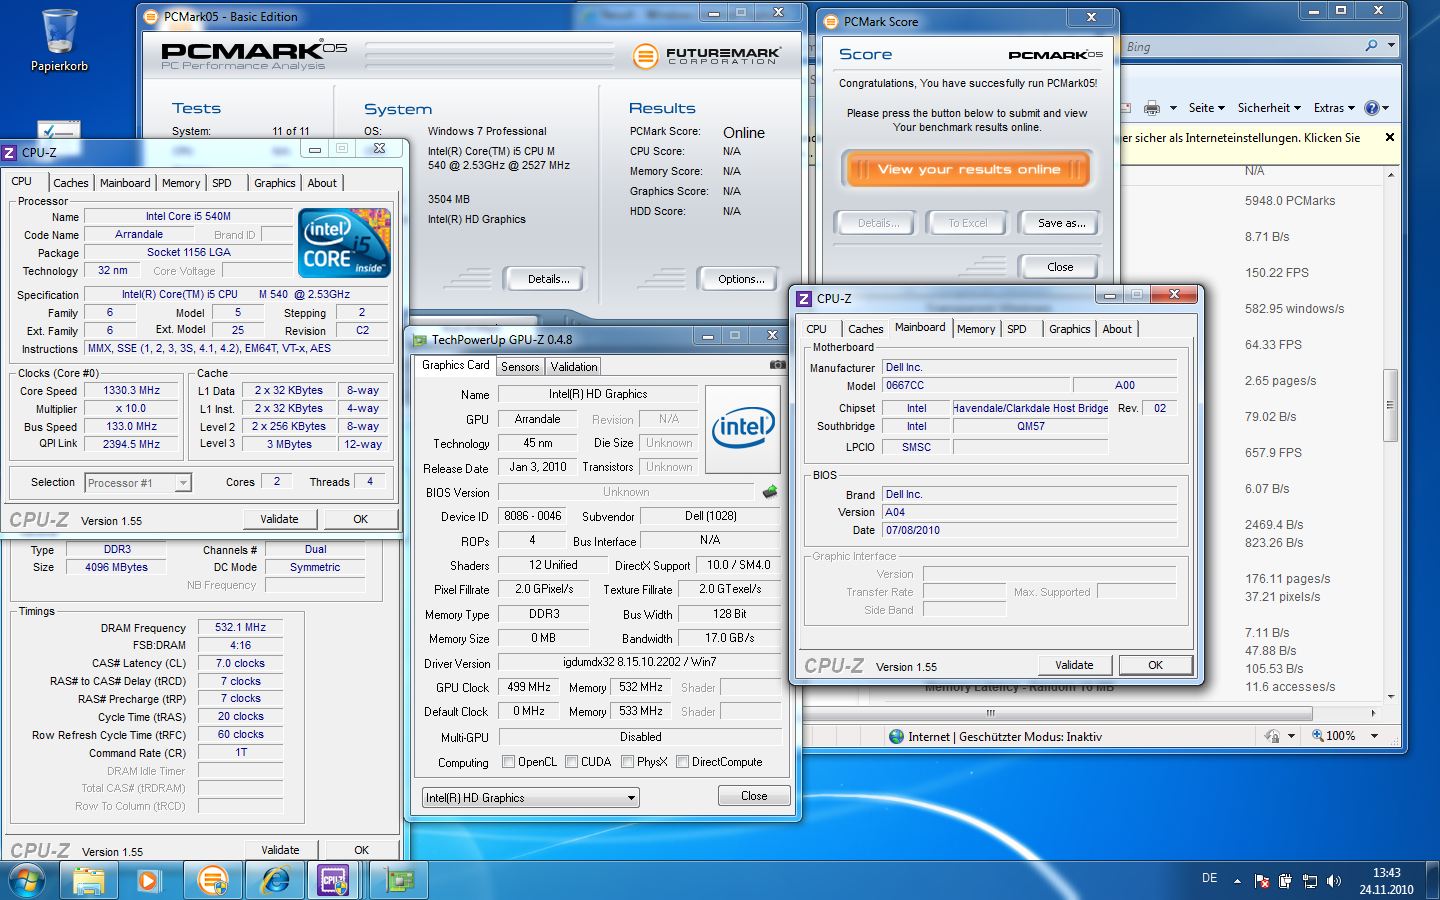Click Close button in GPU-Z
Viewport: 1440px width, 900px height.
(754, 796)
